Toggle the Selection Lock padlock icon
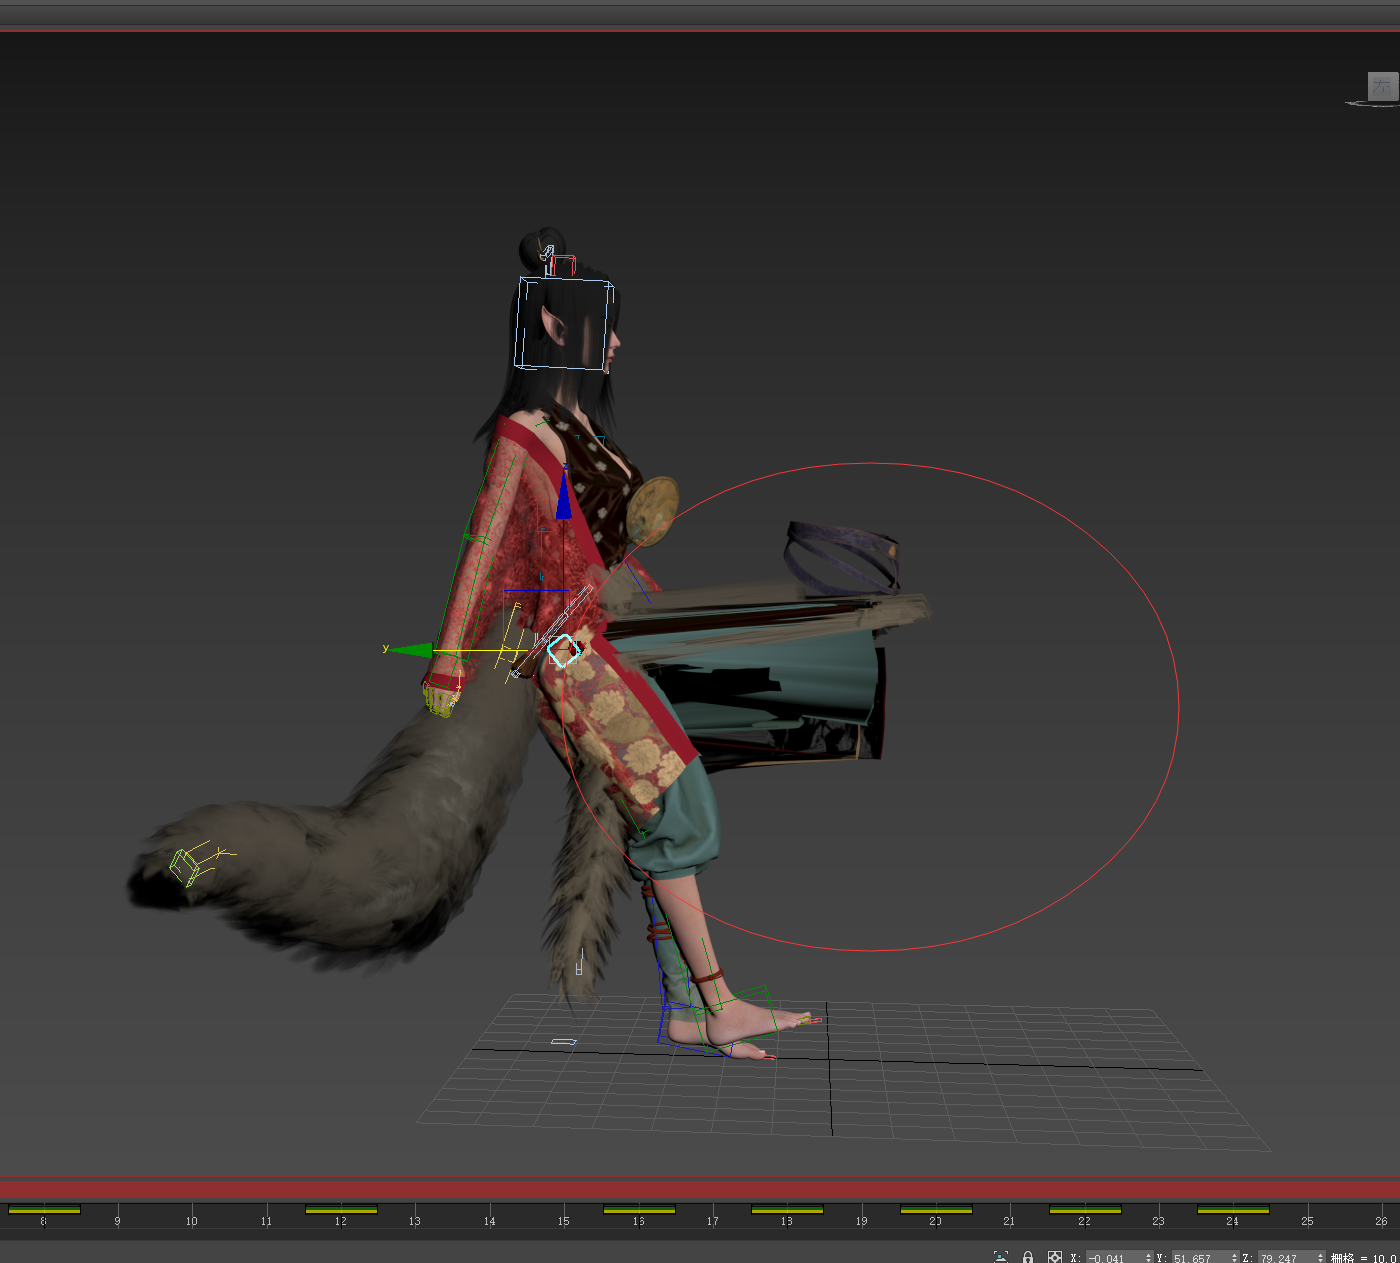Viewport: 1400px width, 1263px height. pyautogui.click(x=1028, y=1257)
